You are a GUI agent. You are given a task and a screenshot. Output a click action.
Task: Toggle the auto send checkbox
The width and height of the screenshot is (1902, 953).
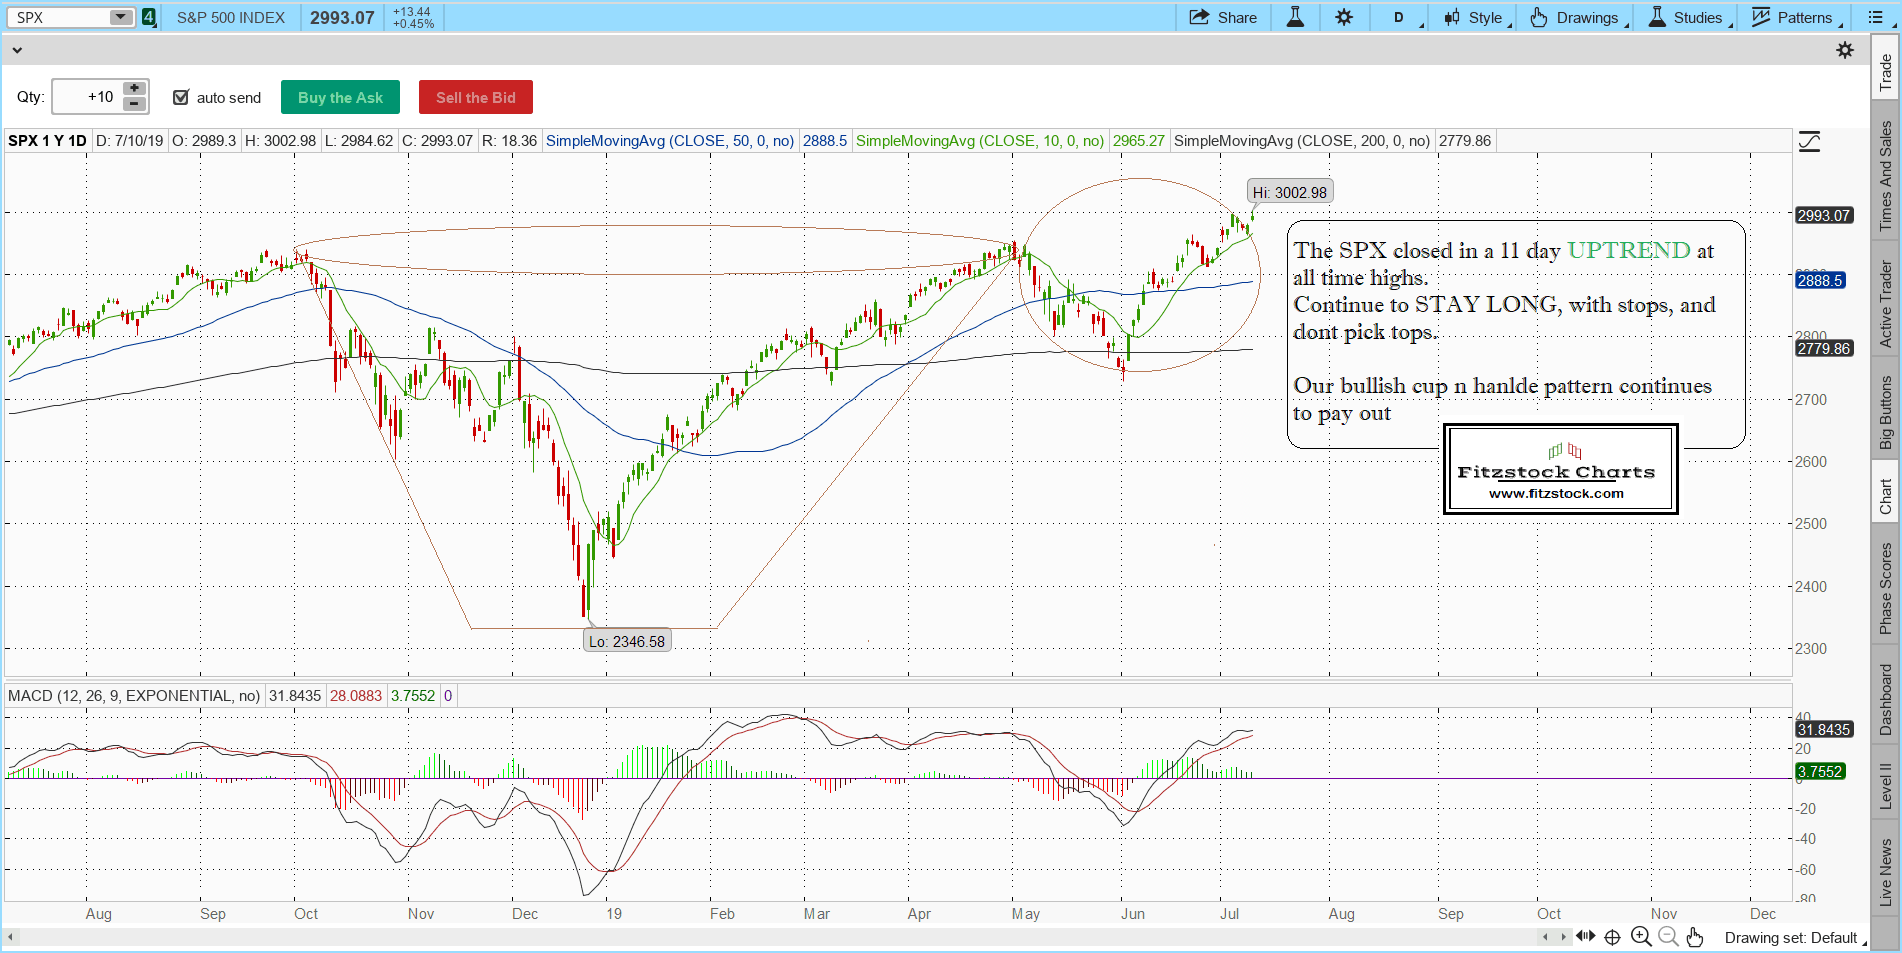coord(181,97)
